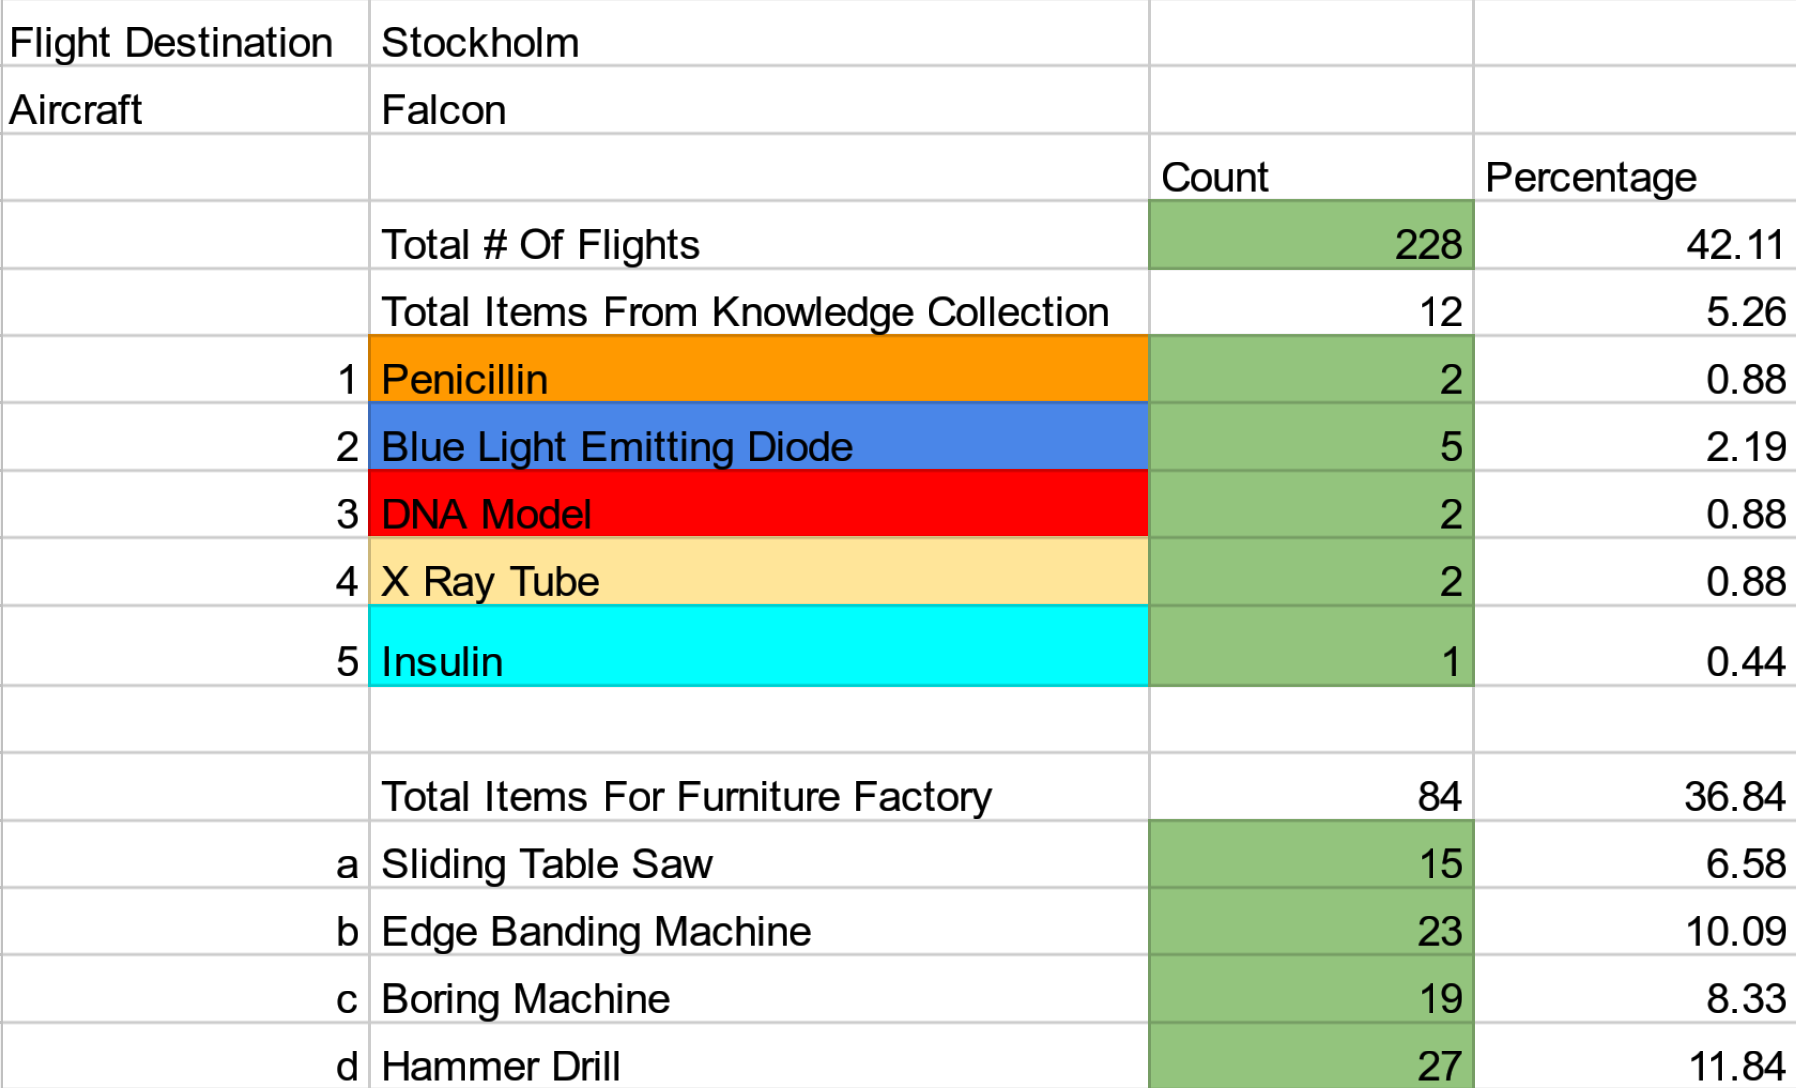Click Total Items For Furniture Factory cell
This screenshot has width=1796, height=1088.
tap(758, 796)
